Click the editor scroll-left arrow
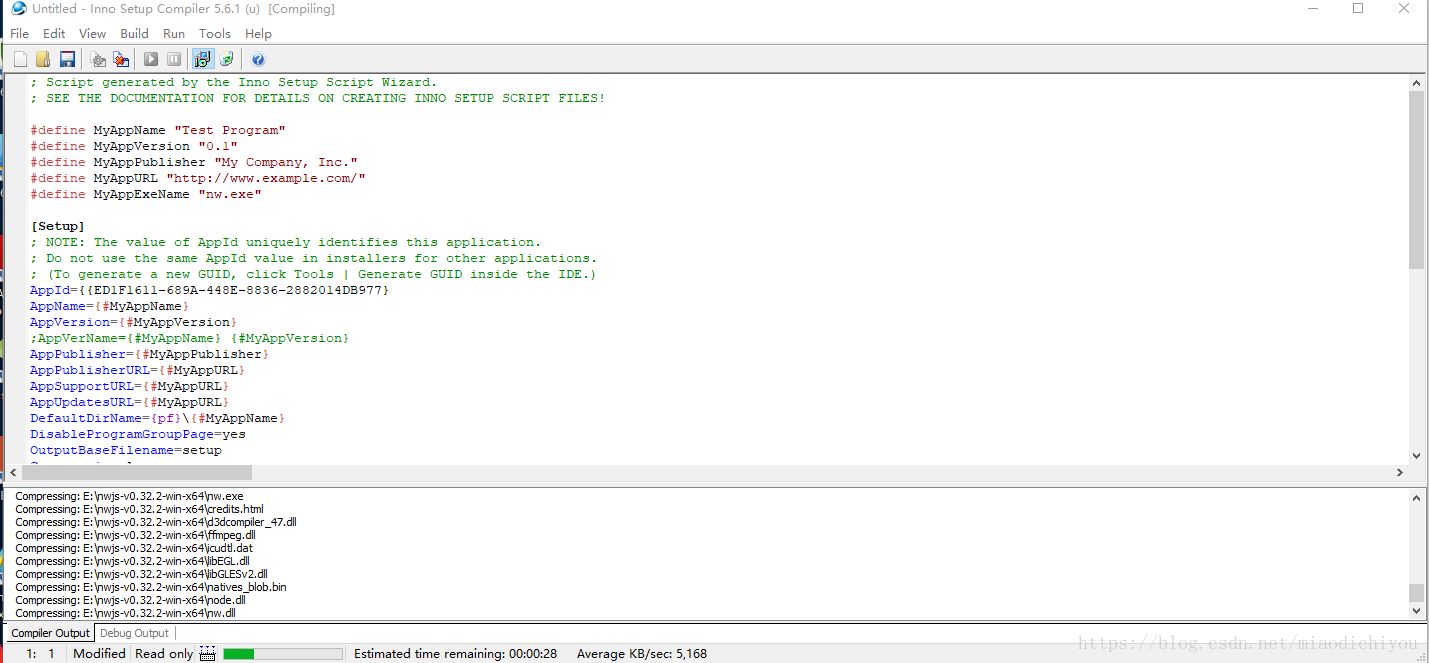This screenshot has height=663, width=1429. (x=12, y=472)
